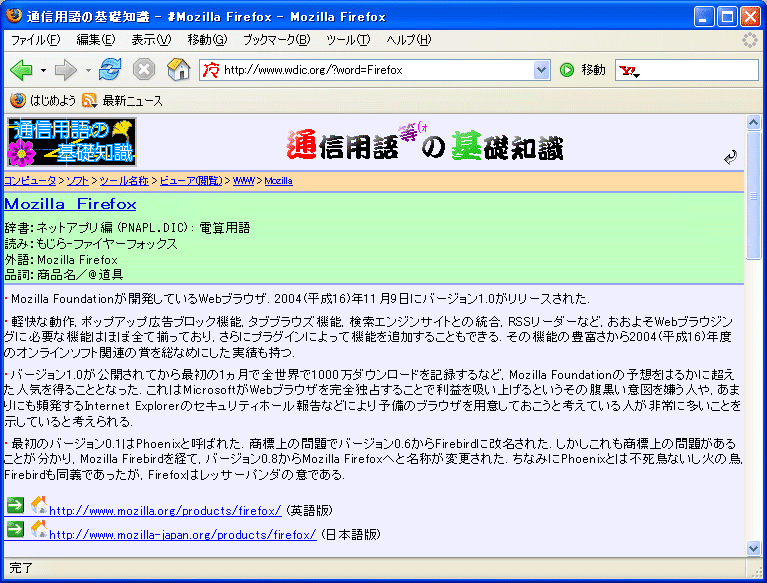This screenshot has height=583, width=767.
Task: Follow the ソフト breadcrumb link
Action: pos(77,180)
